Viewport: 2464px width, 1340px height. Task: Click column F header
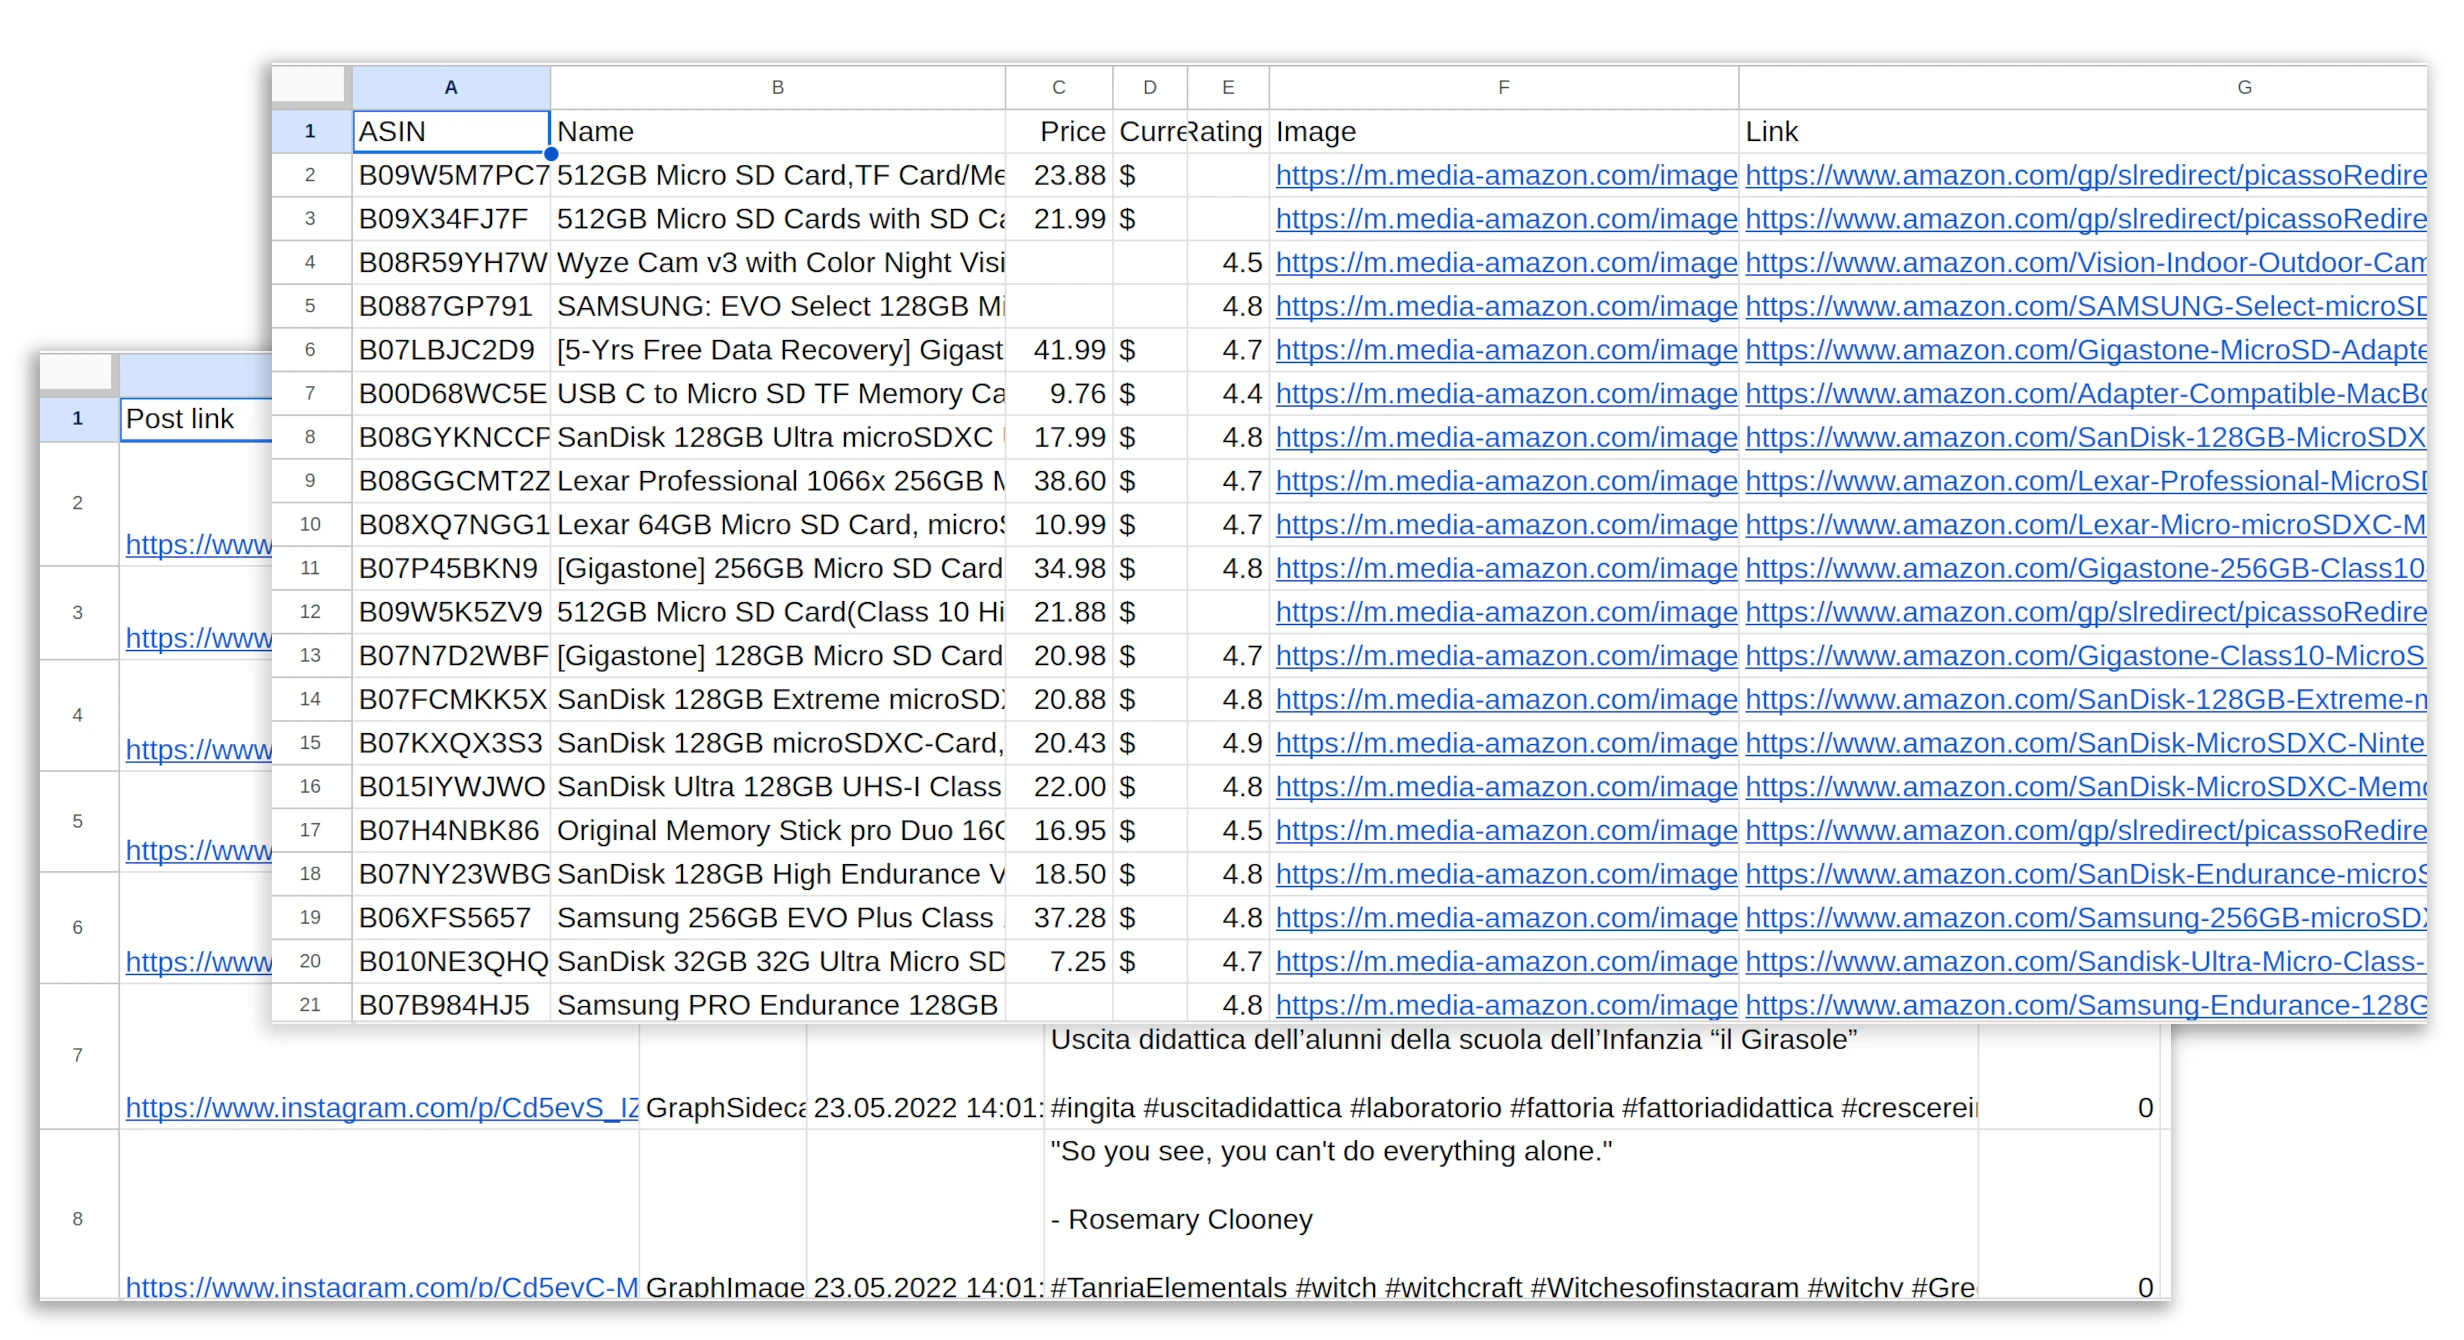[x=1503, y=88]
